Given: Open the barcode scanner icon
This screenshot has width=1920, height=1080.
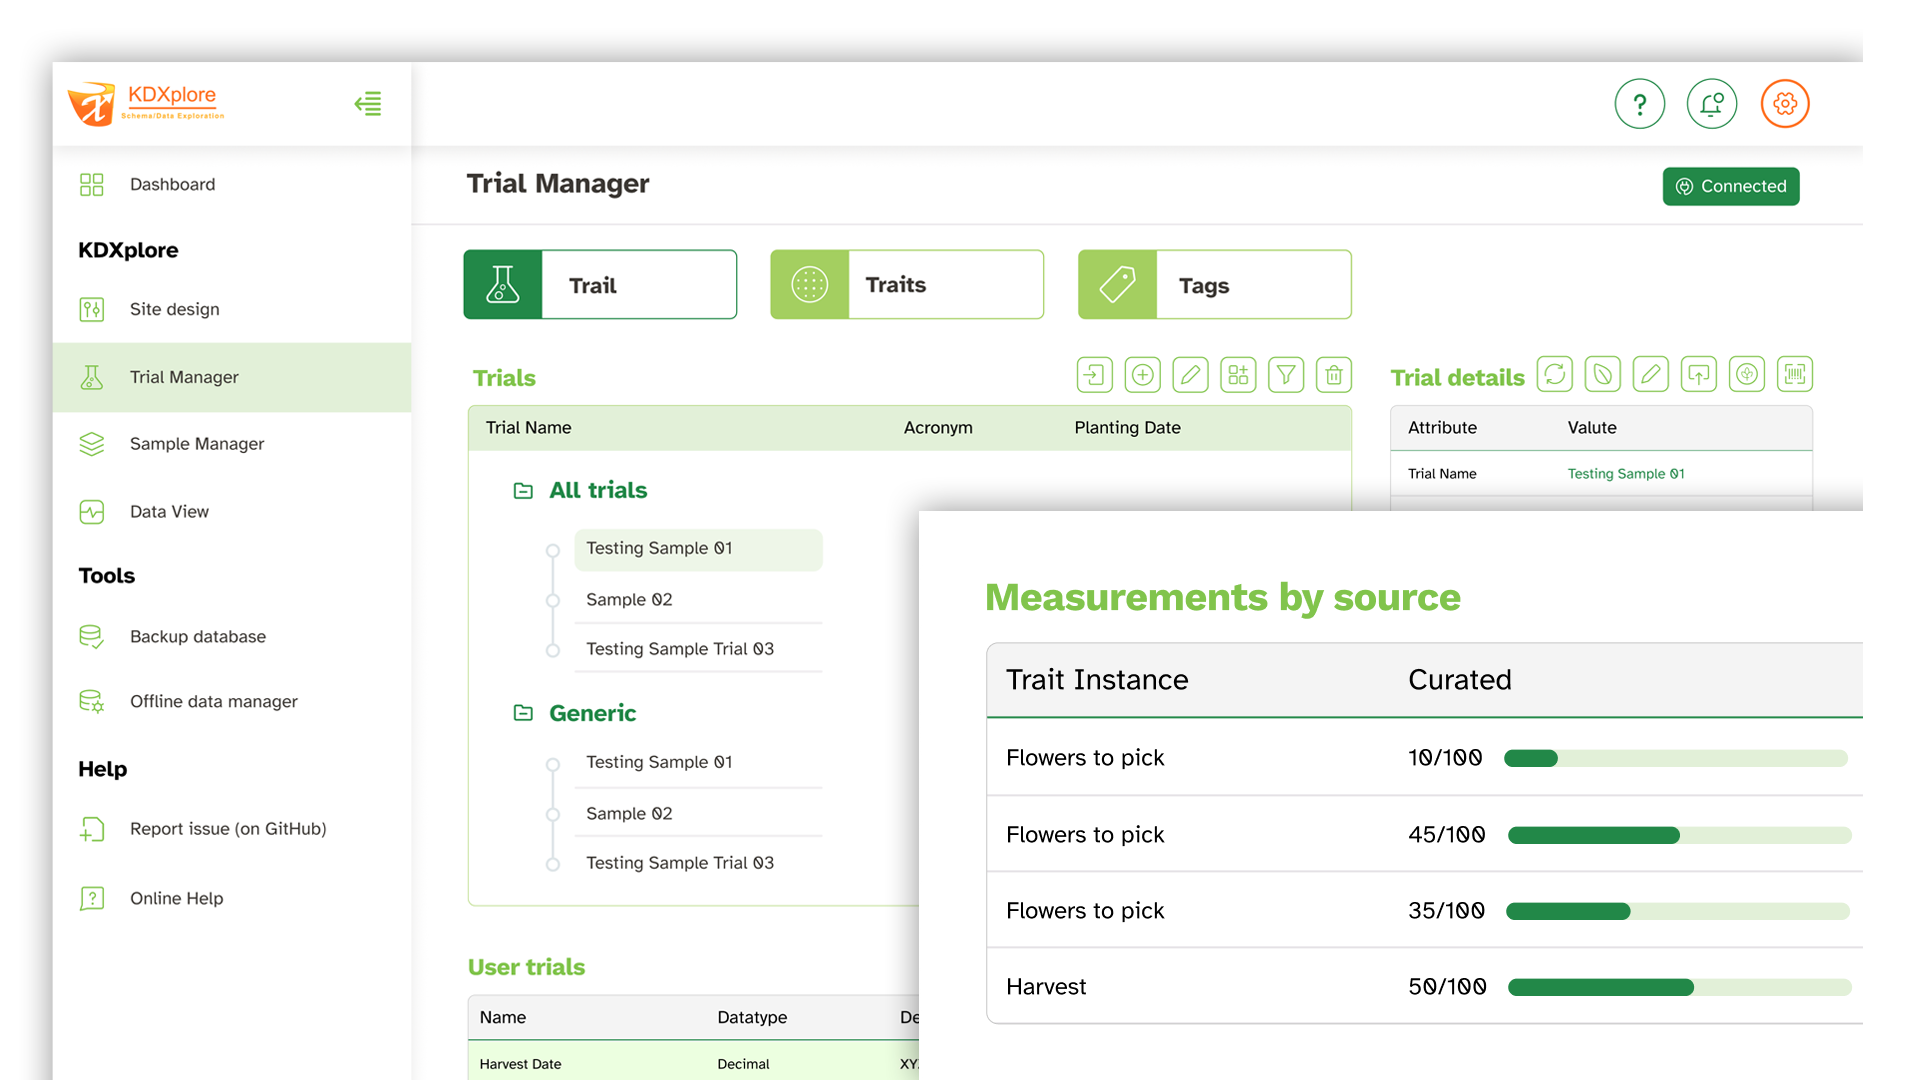Looking at the screenshot, I should 1795,374.
